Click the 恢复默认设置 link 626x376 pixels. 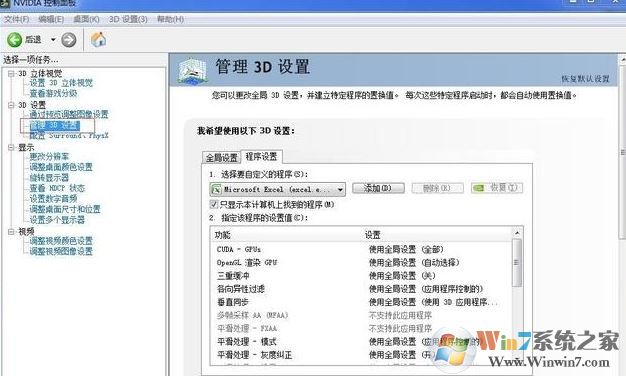point(585,79)
